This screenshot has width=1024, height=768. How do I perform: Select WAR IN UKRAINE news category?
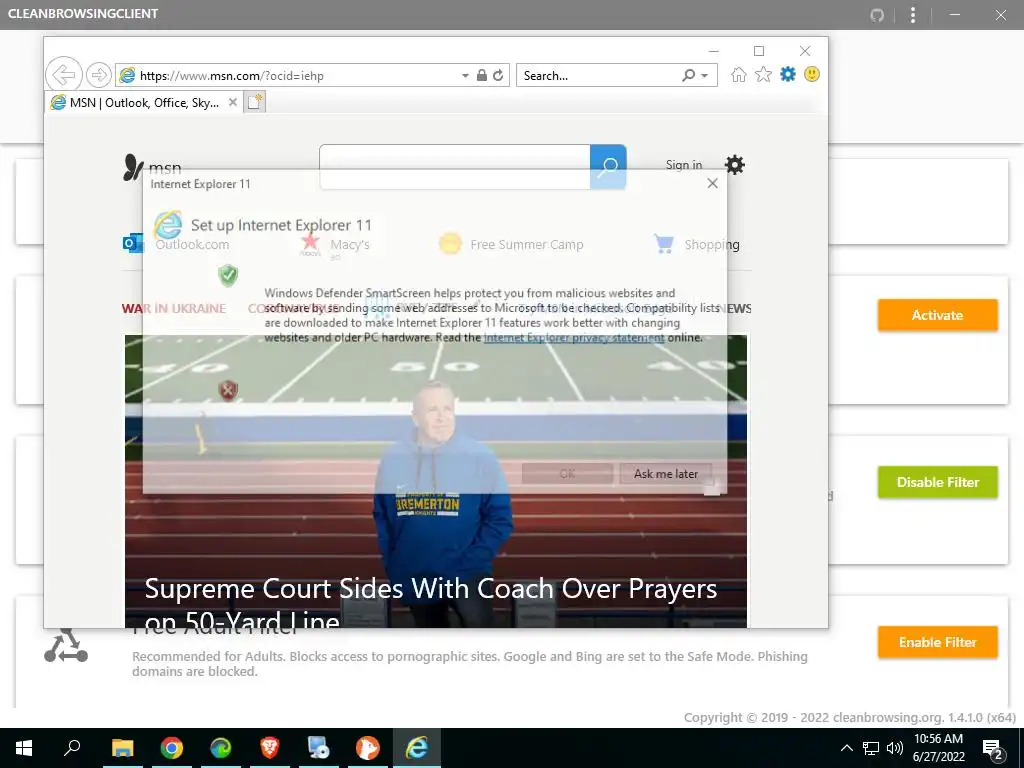pyautogui.click(x=174, y=308)
